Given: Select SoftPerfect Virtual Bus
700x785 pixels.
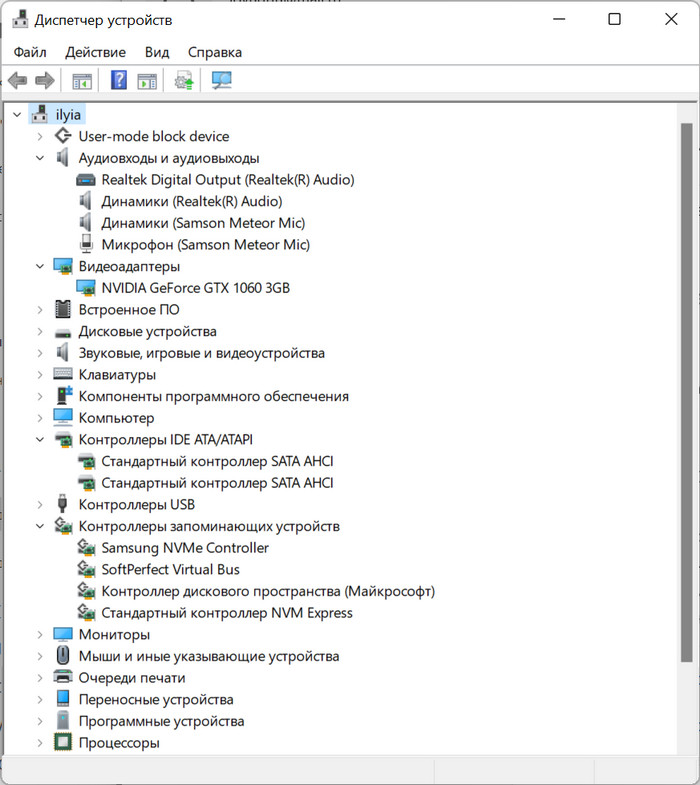Looking at the screenshot, I should tap(170, 569).
